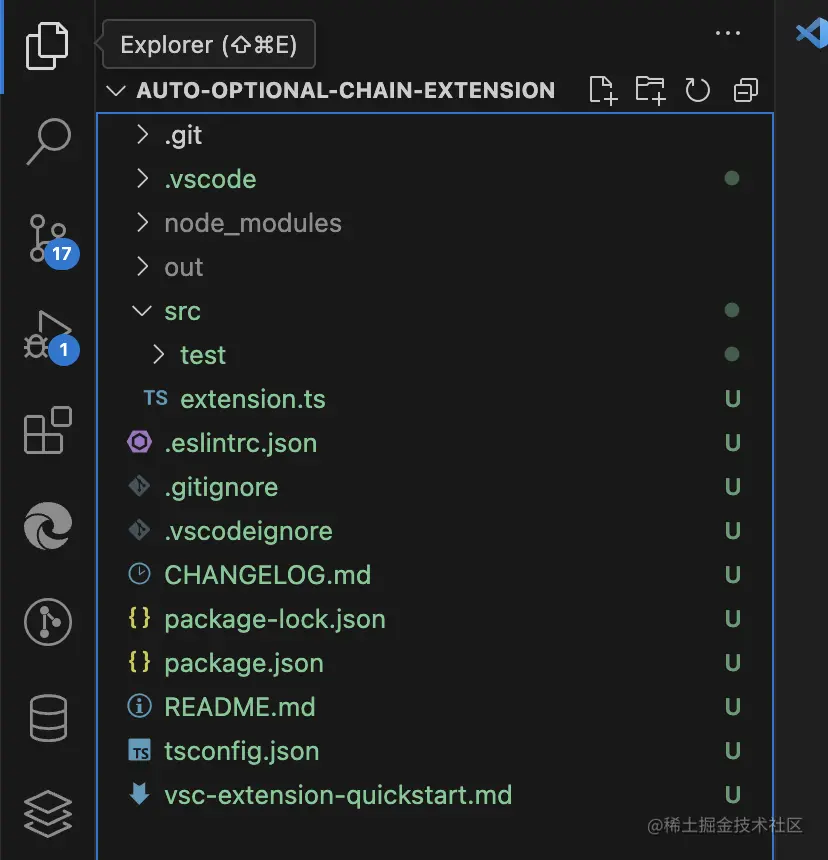Image resolution: width=828 pixels, height=860 pixels.
Task: Open tsconfig.json file
Action: [435, 751]
